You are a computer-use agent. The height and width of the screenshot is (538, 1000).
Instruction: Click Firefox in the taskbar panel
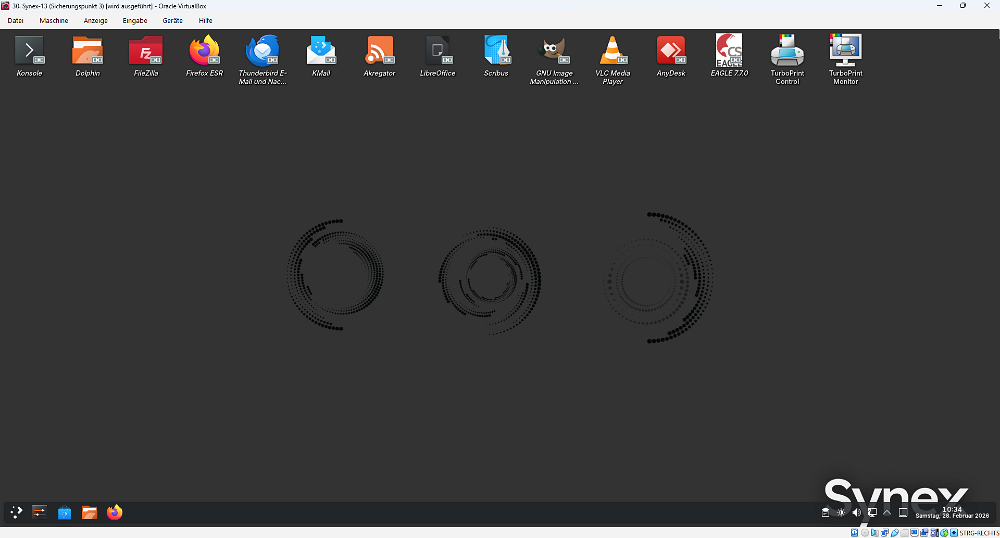[114, 513]
